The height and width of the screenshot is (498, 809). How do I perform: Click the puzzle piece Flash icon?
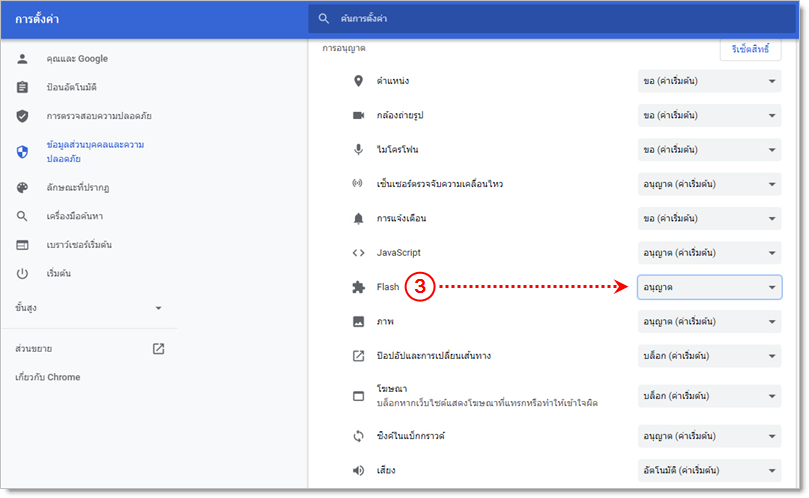(358, 287)
